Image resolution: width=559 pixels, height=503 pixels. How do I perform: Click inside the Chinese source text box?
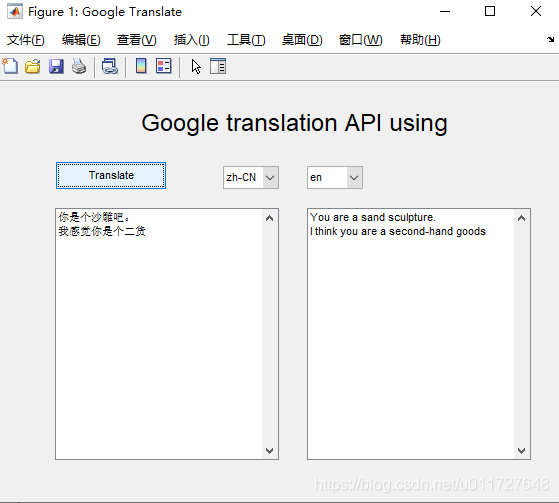tap(159, 334)
